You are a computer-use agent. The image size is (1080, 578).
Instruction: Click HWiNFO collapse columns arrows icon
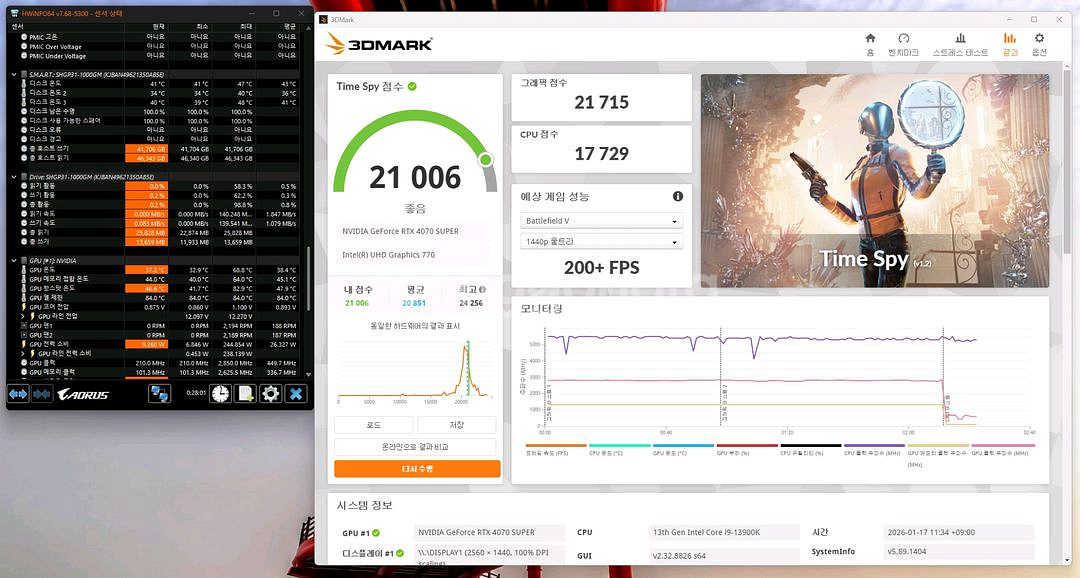coord(42,394)
